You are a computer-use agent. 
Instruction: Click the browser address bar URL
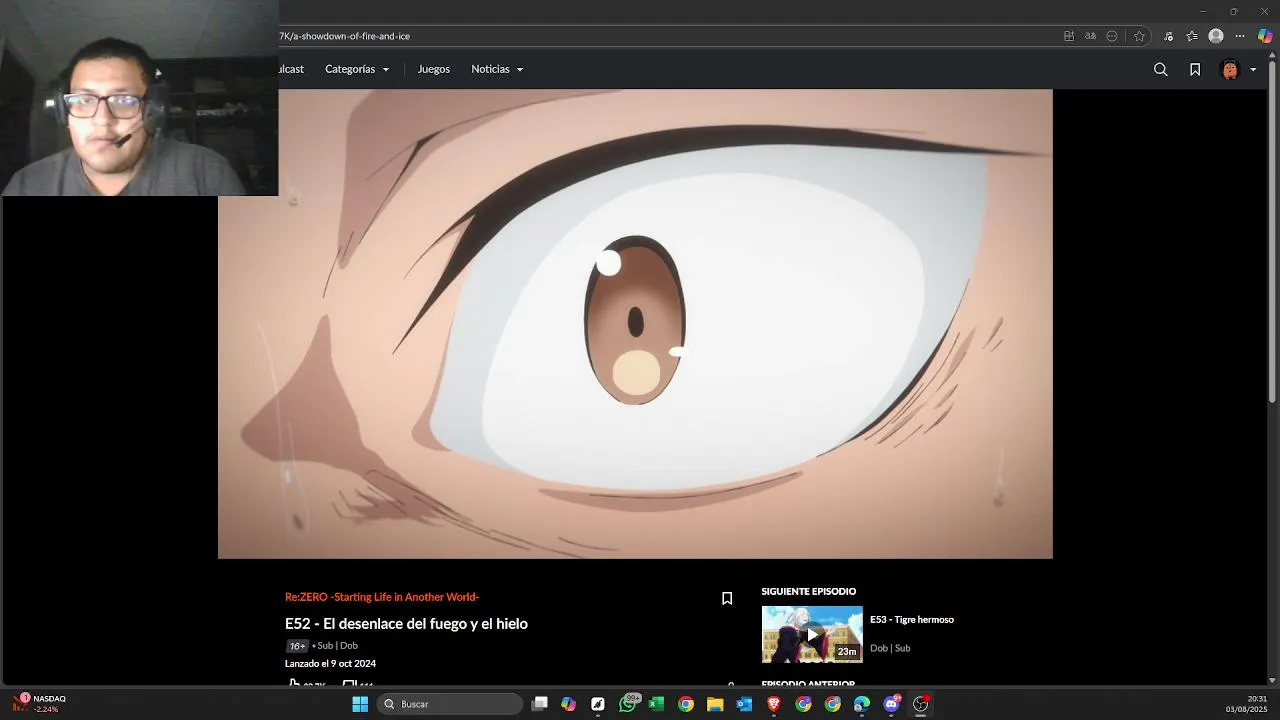pos(344,36)
